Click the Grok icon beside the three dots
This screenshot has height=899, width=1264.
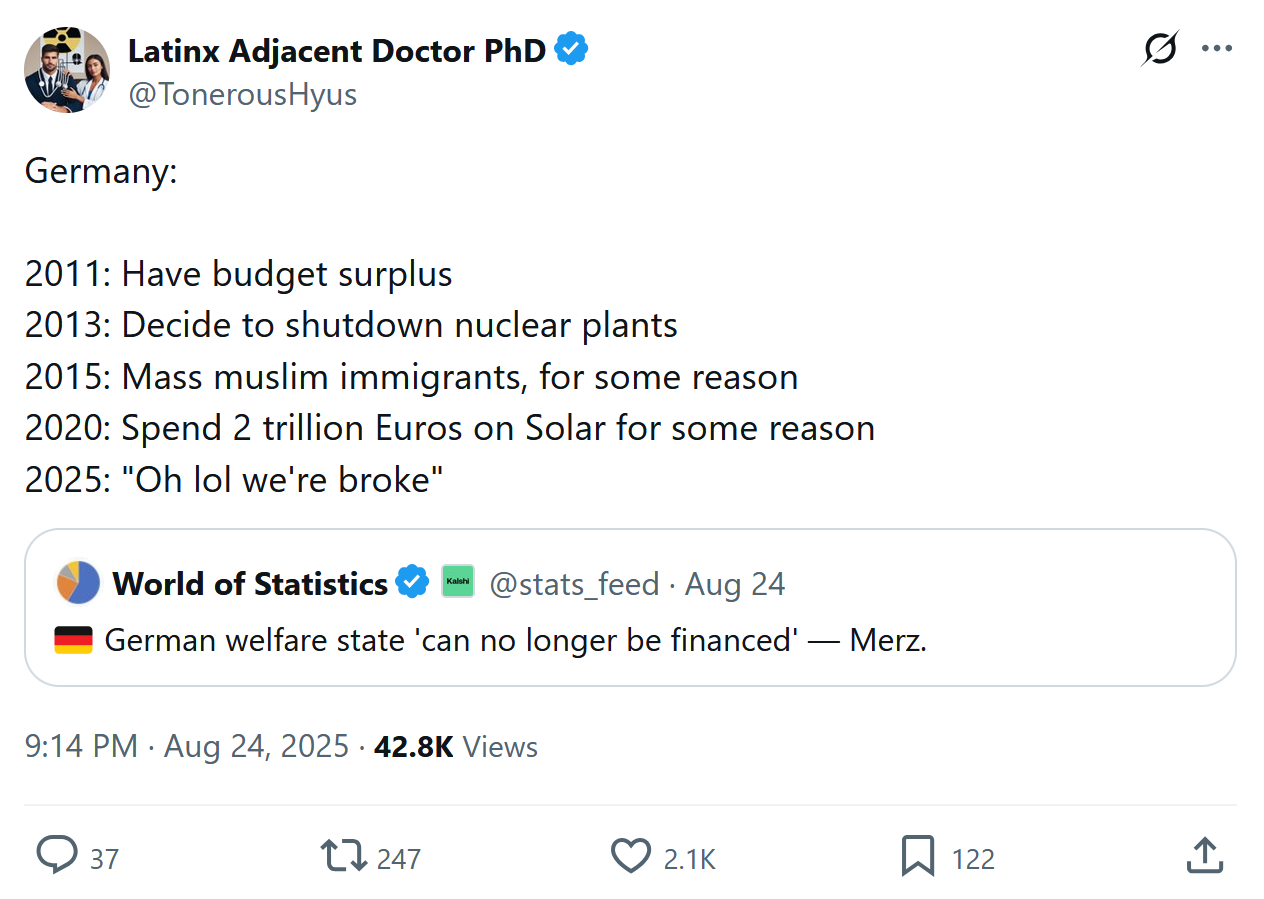[x=1160, y=48]
